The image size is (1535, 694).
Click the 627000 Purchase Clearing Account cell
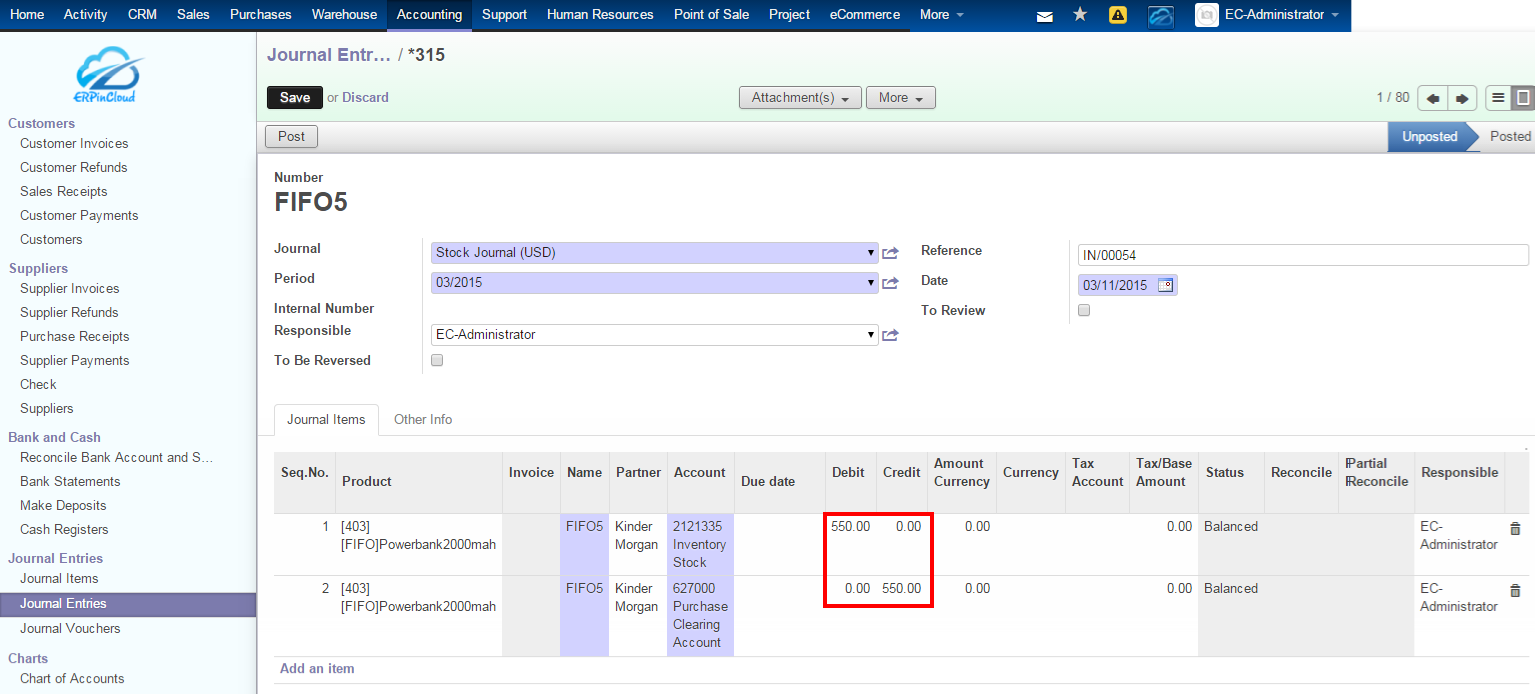(x=700, y=615)
